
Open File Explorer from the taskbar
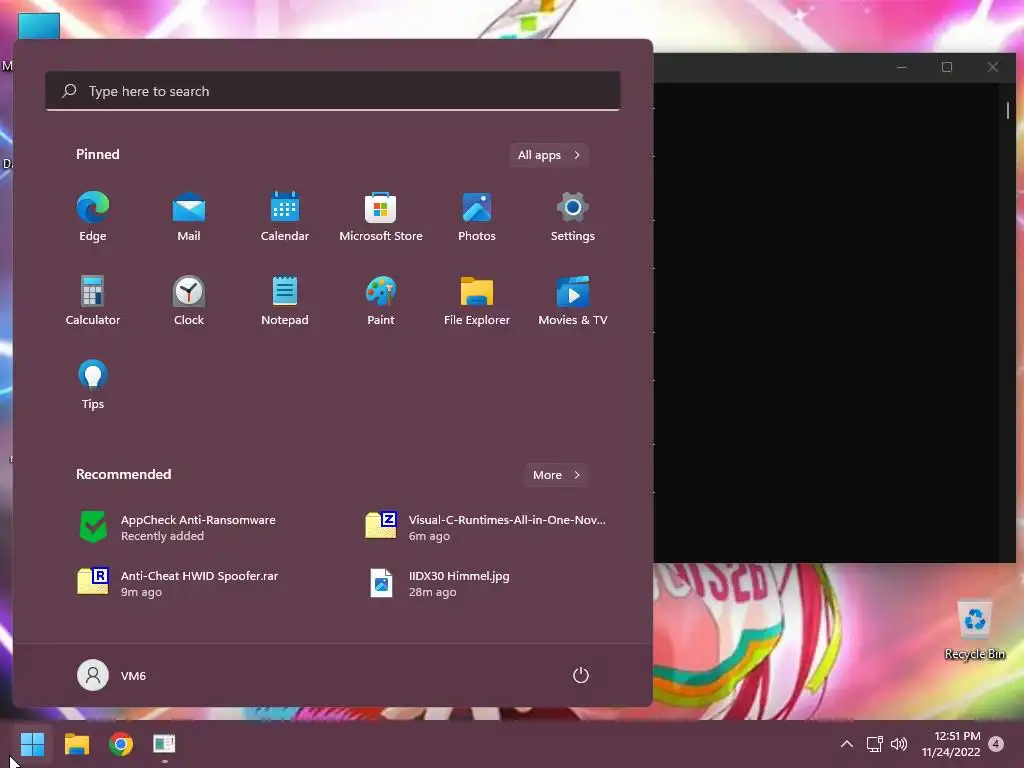tap(76, 743)
